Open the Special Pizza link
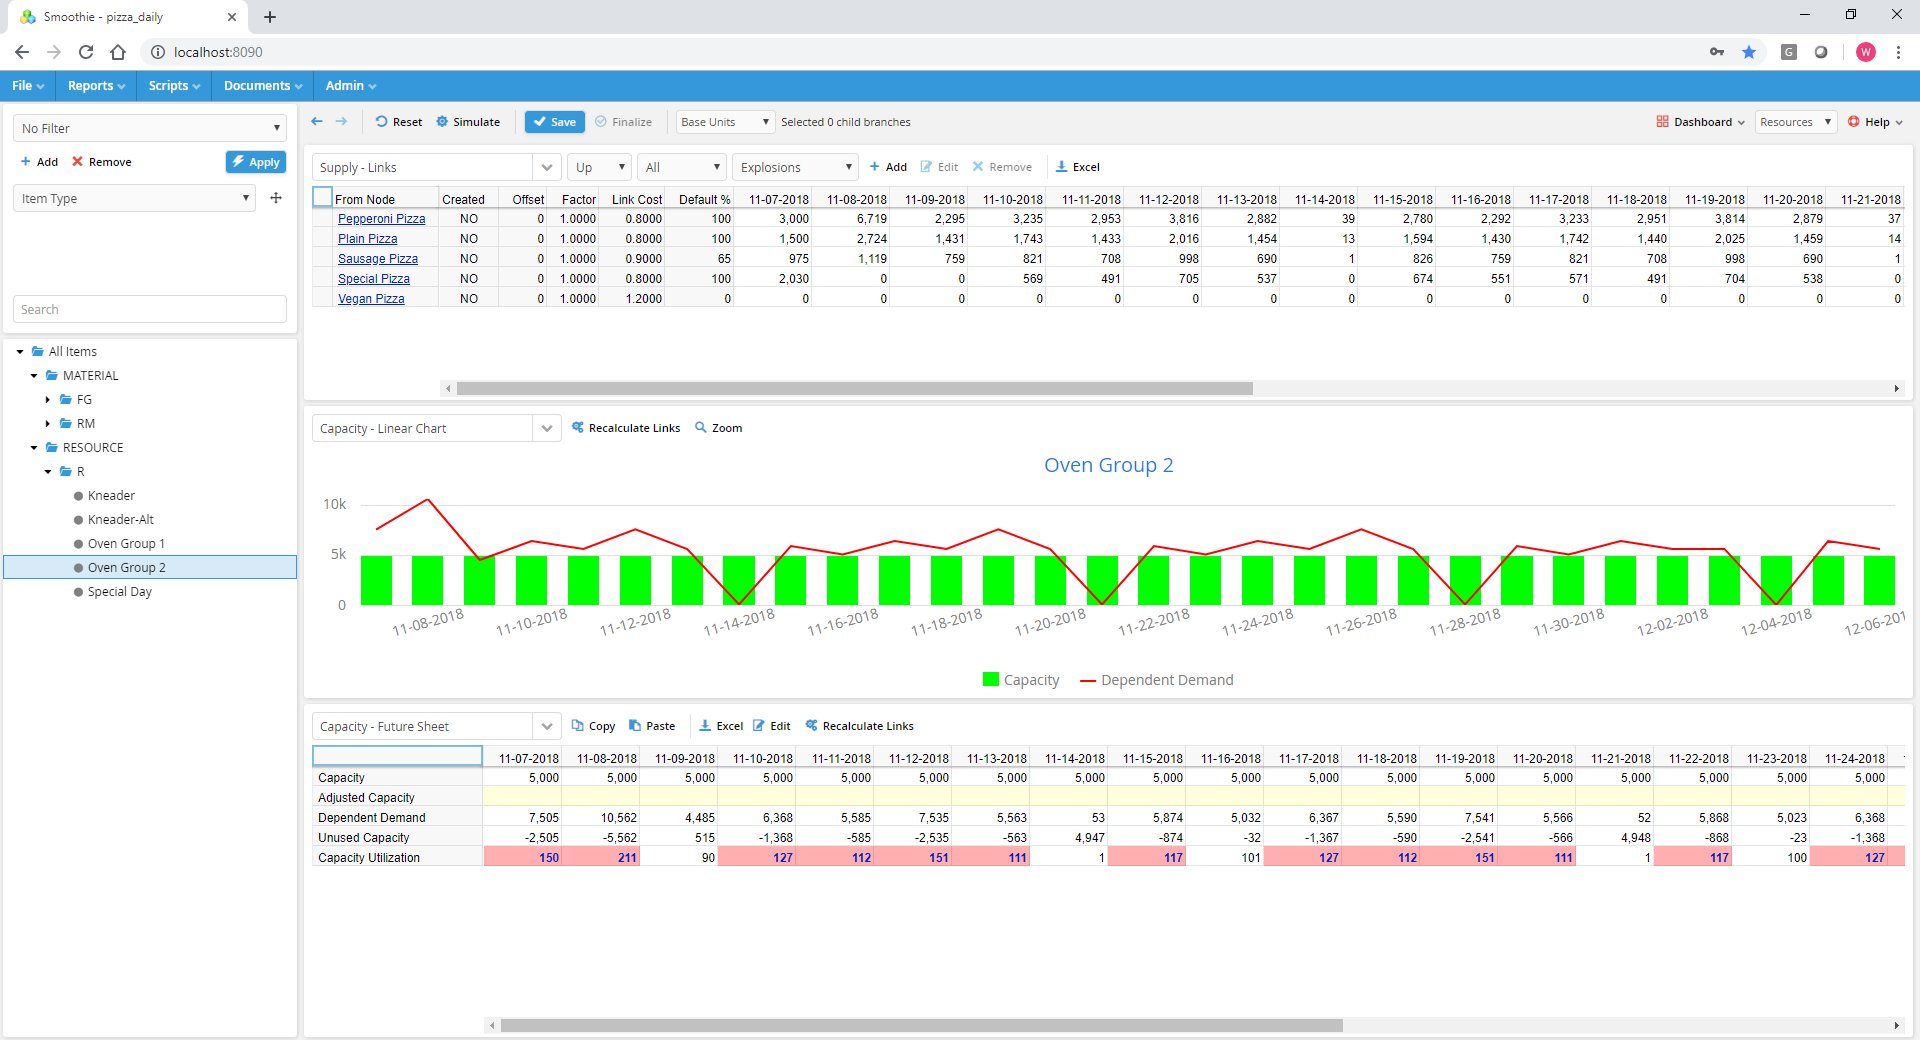This screenshot has width=1920, height=1040. (x=373, y=279)
